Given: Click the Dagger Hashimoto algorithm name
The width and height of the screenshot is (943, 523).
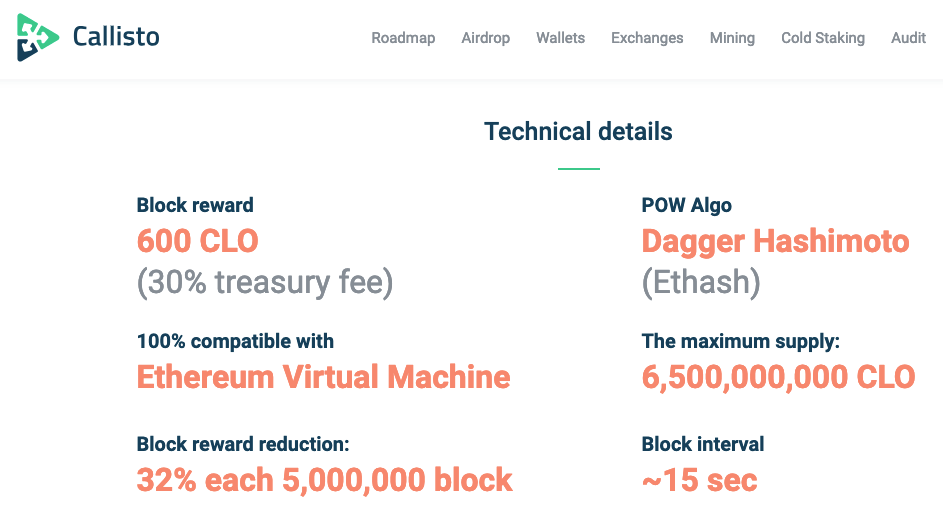Looking at the screenshot, I should point(775,241).
